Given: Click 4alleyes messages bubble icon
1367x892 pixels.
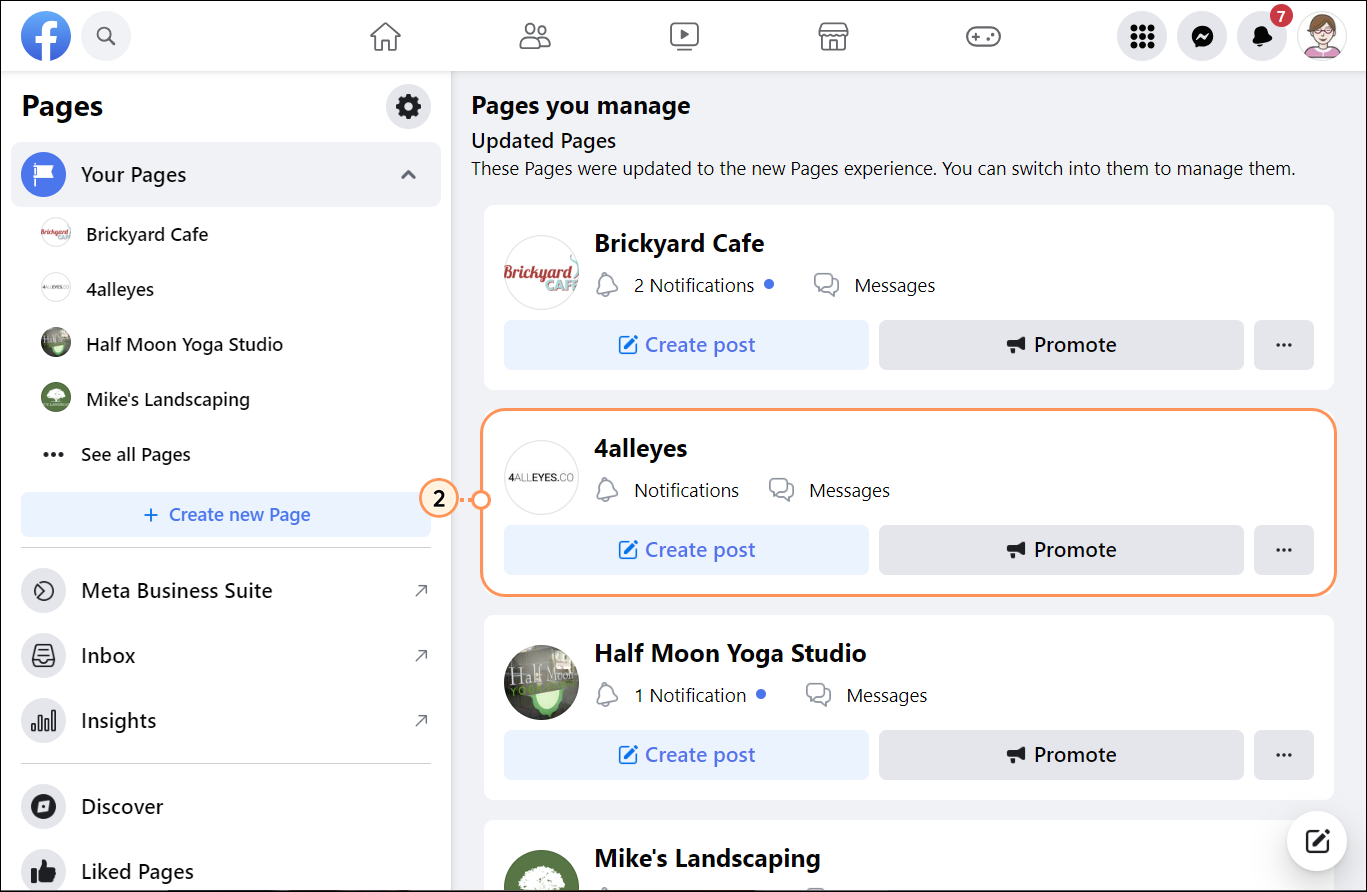Looking at the screenshot, I should pyautogui.click(x=781, y=491).
